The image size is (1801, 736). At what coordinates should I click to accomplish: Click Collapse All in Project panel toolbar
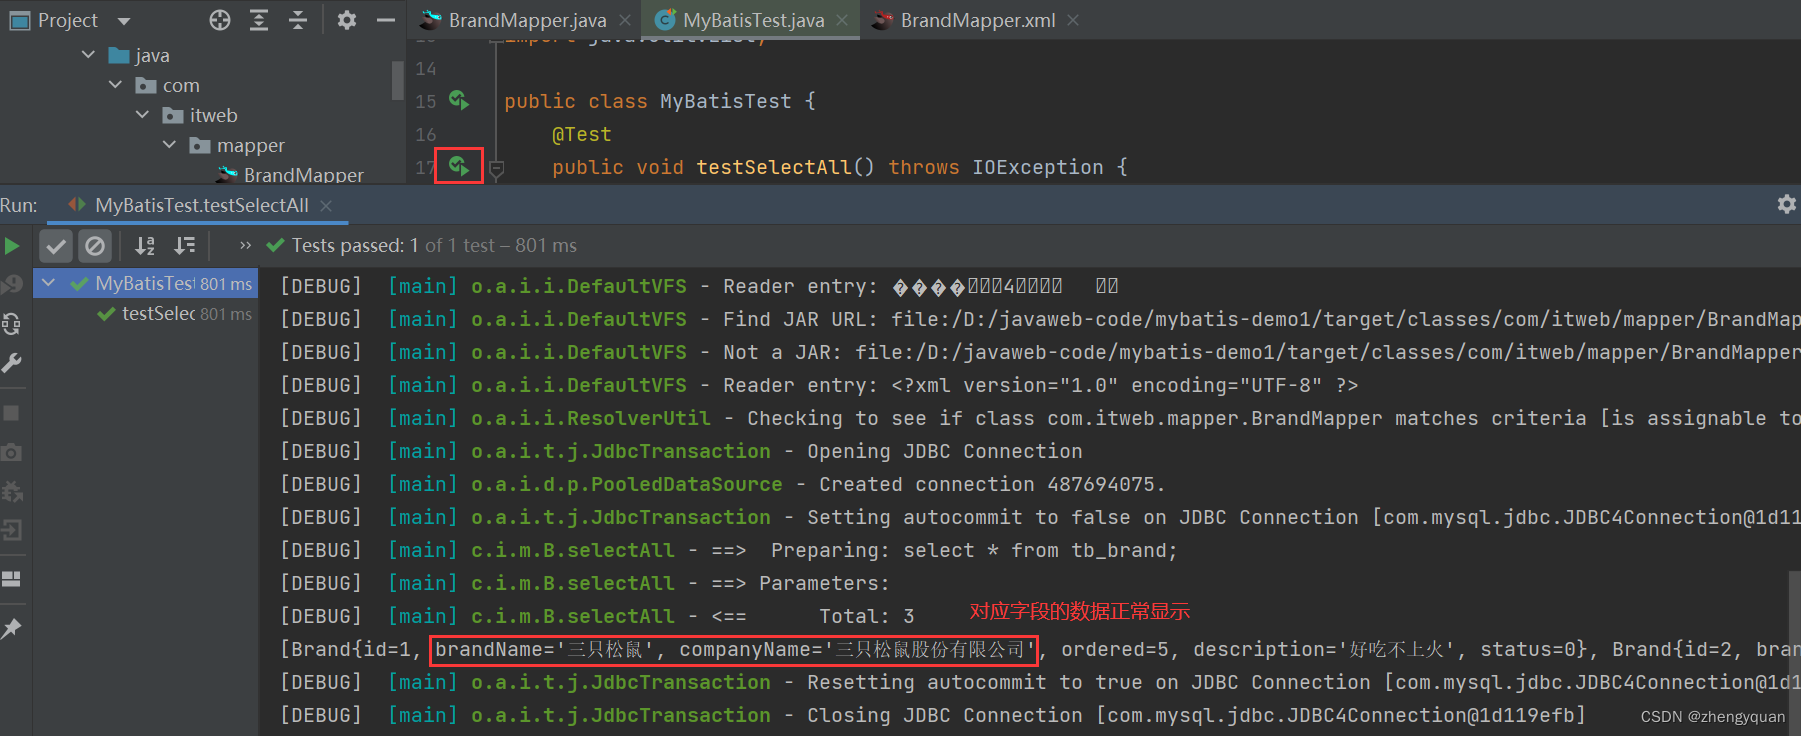coord(298,20)
